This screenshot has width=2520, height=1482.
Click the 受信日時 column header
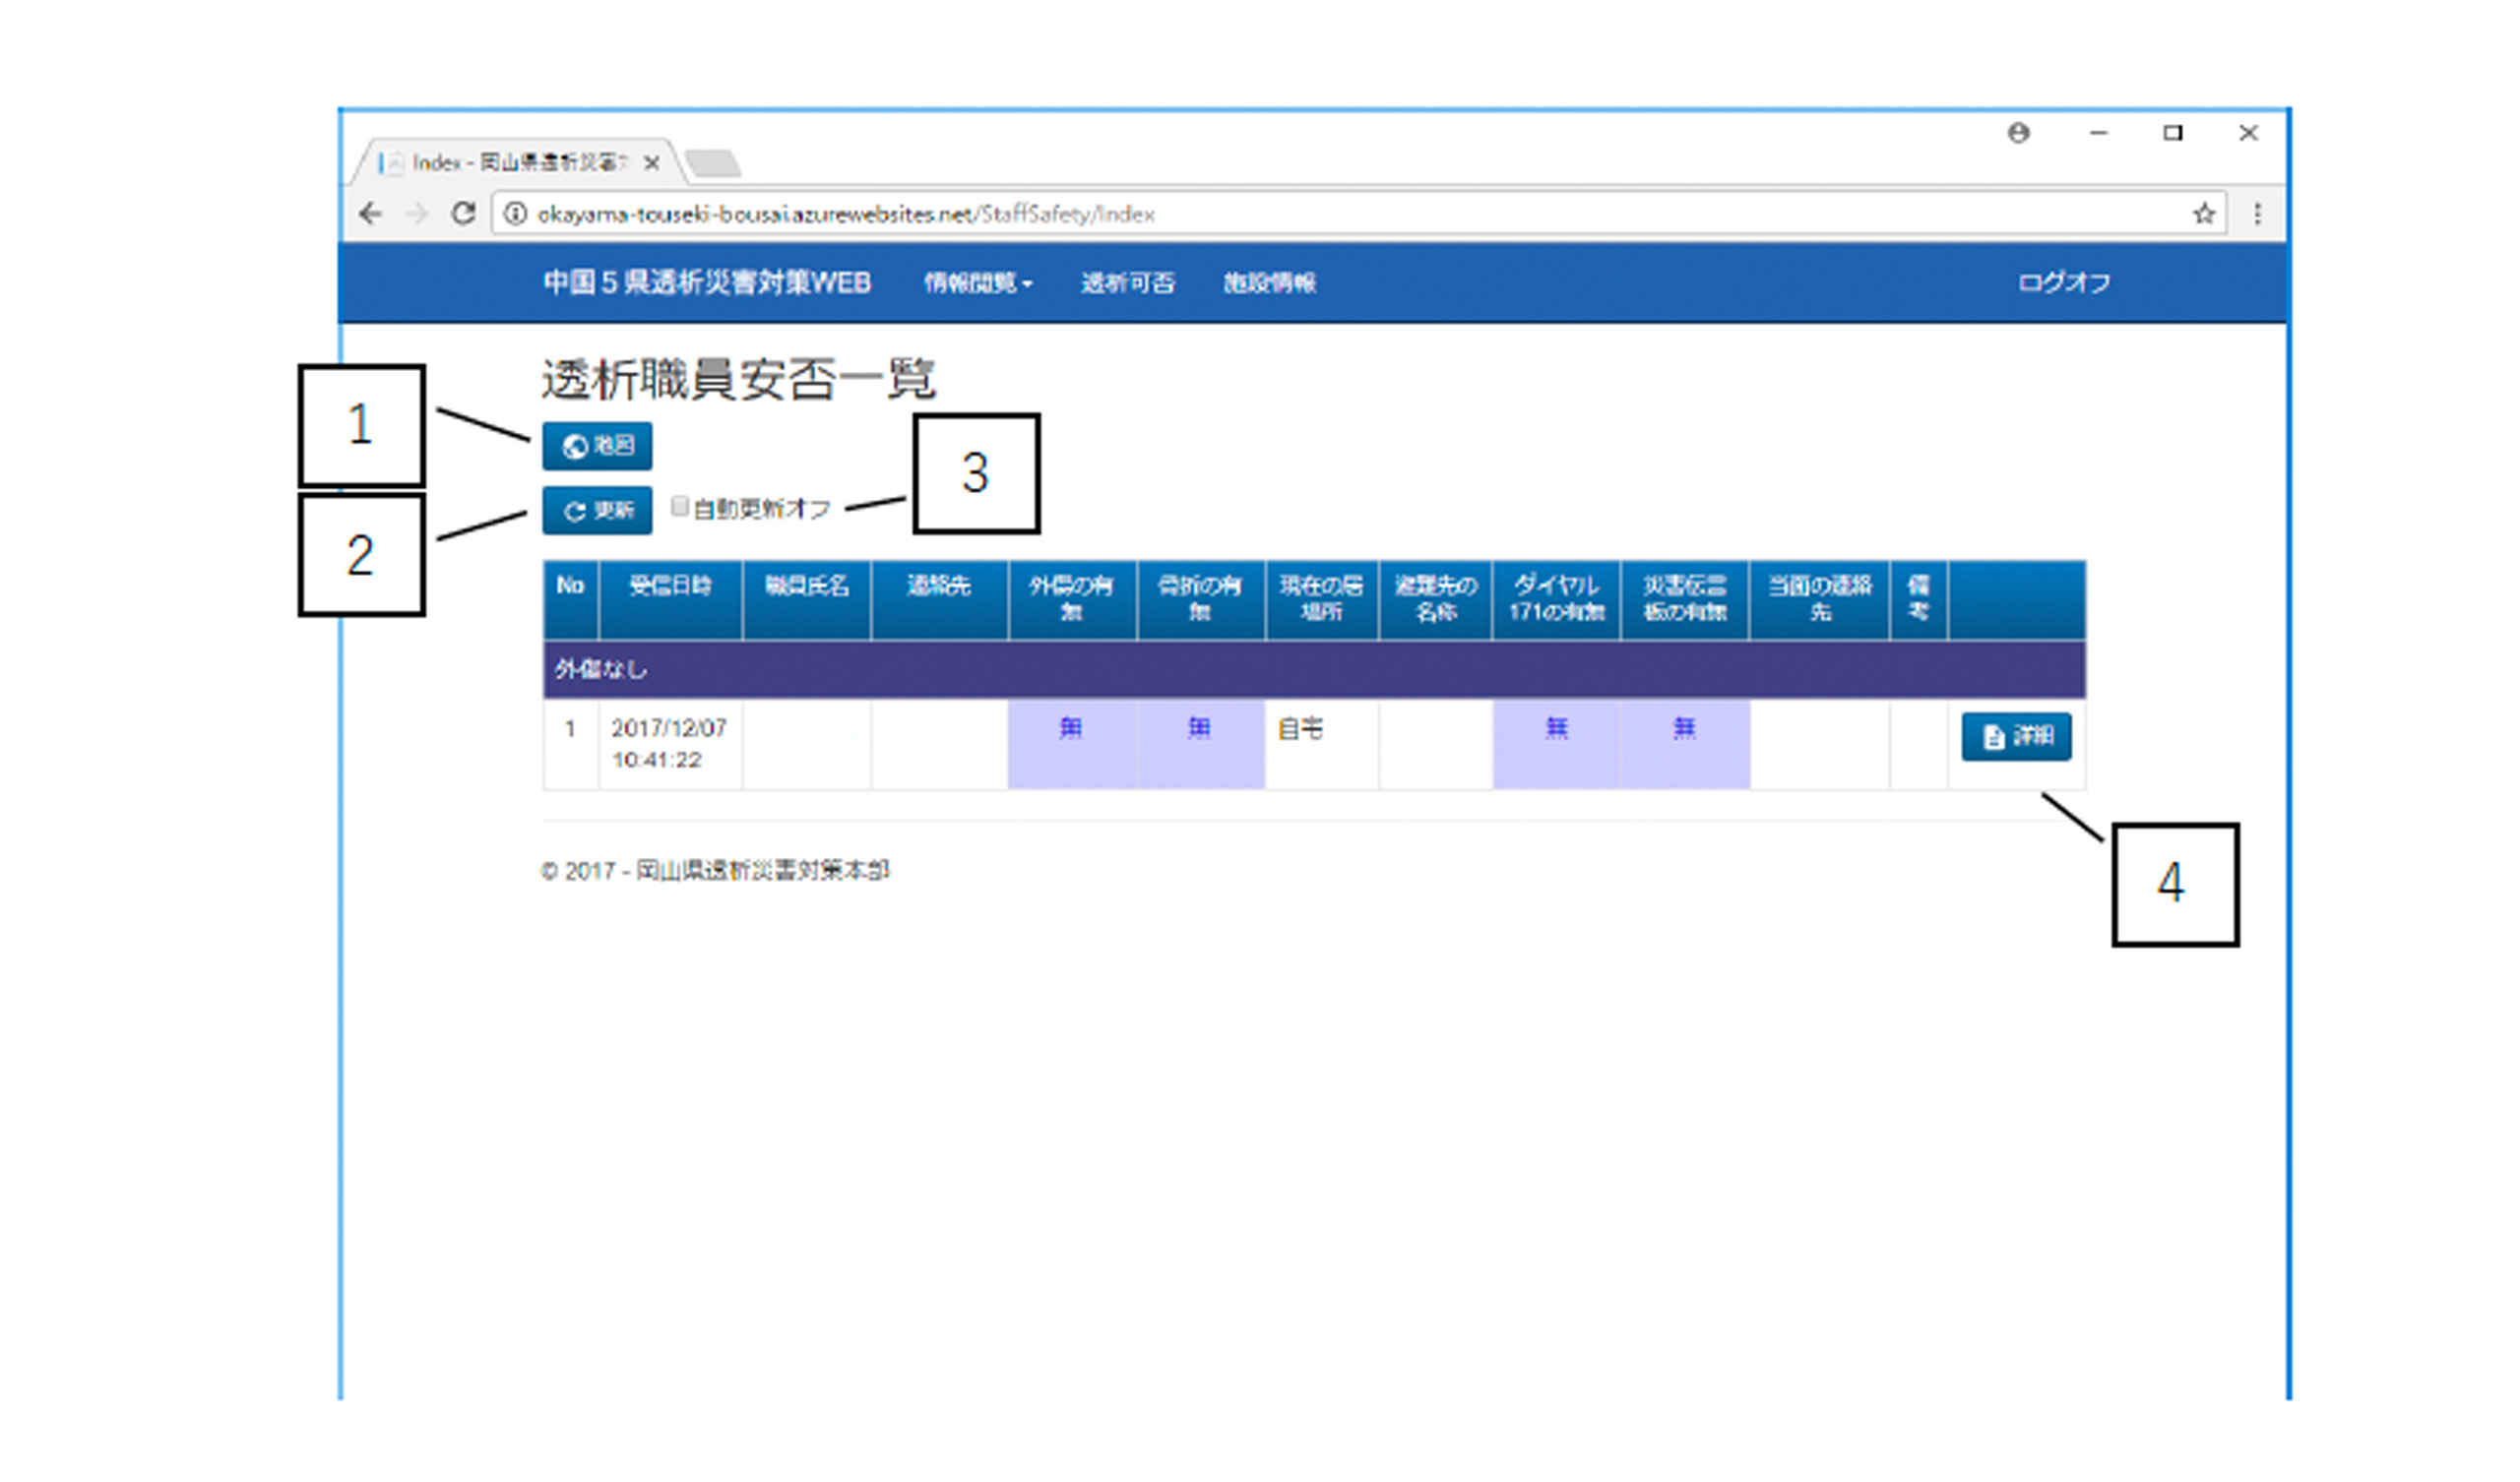pos(670,587)
